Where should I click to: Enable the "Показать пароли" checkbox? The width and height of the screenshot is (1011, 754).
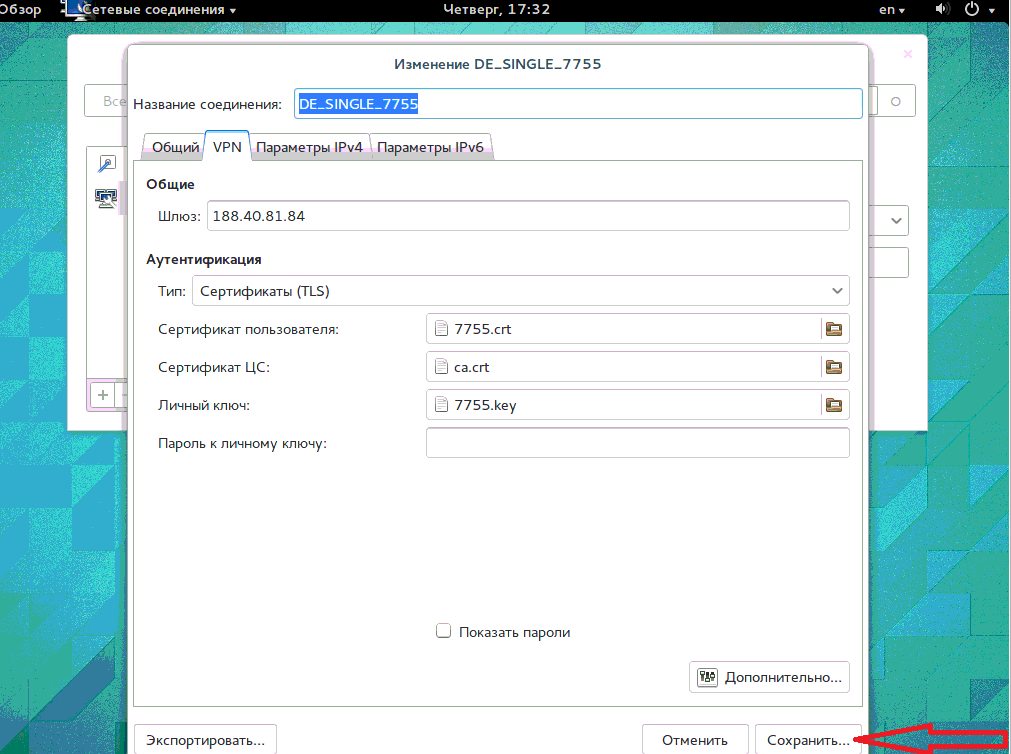pyautogui.click(x=444, y=632)
